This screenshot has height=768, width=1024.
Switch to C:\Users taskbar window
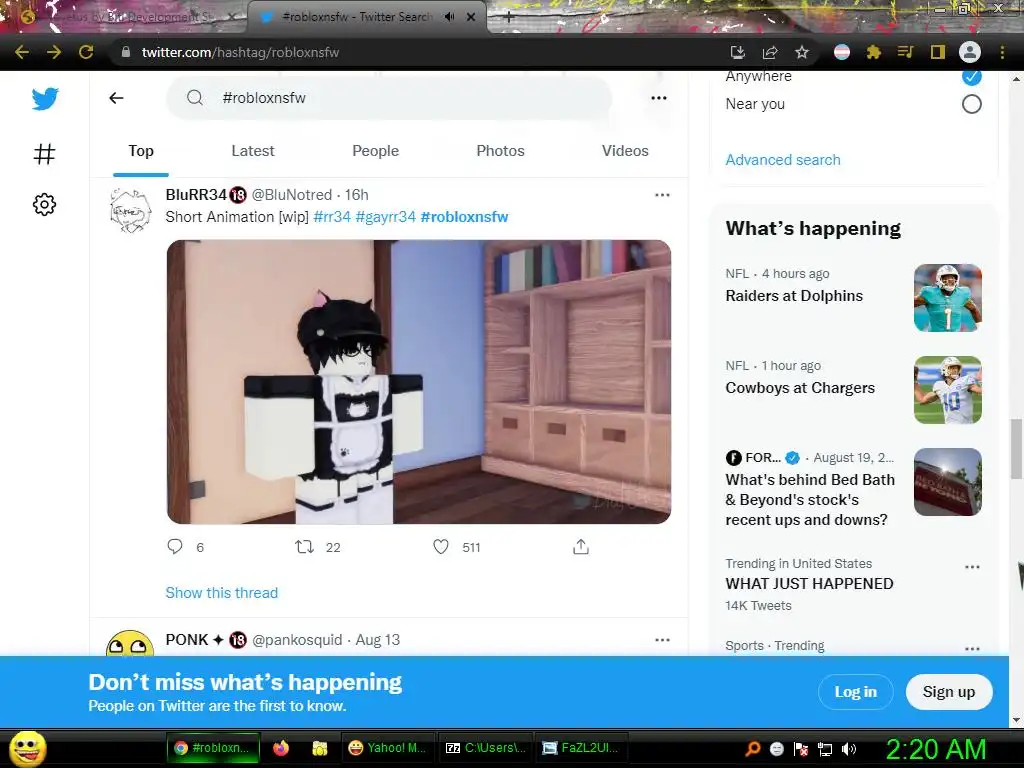pos(485,748)
